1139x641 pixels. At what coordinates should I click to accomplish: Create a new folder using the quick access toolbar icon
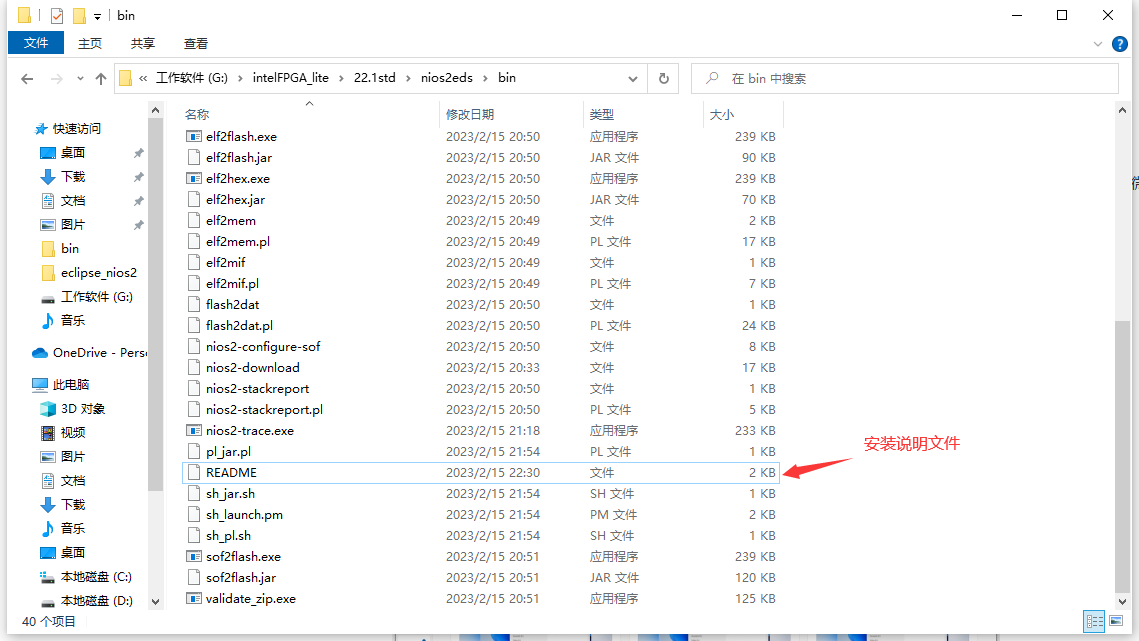click(79, 15)
